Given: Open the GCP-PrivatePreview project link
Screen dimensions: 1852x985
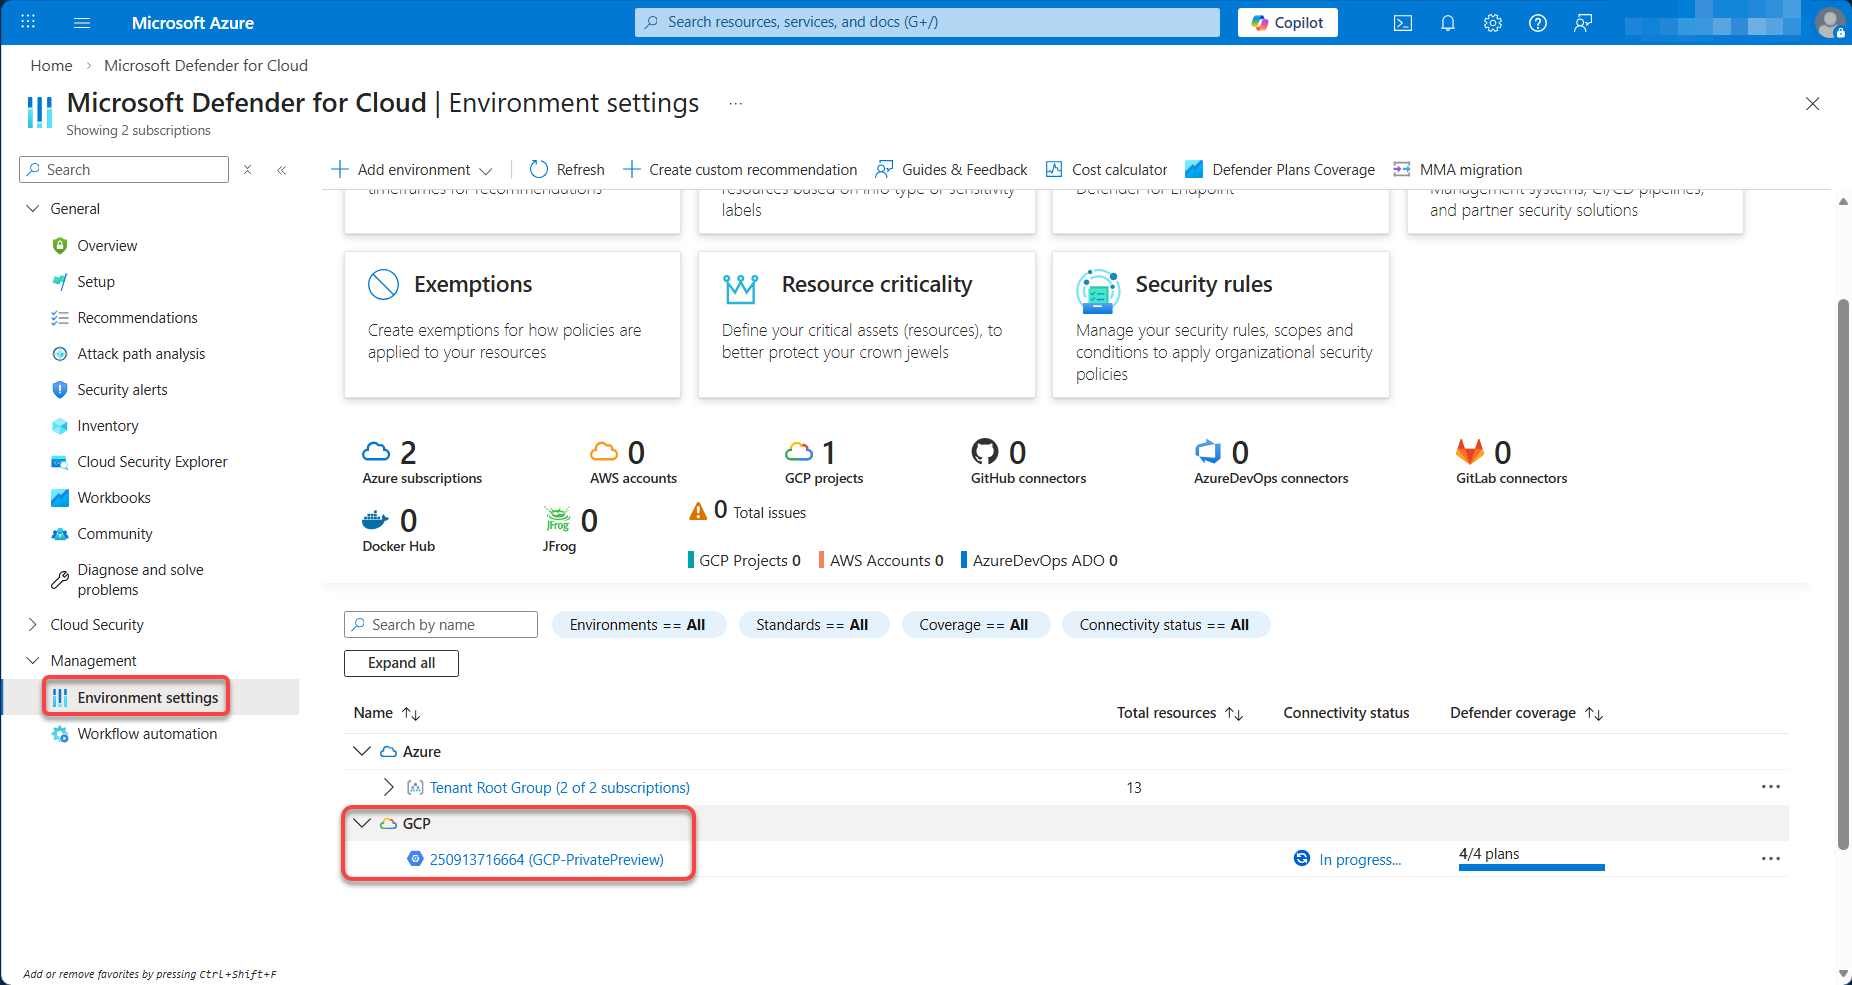Looking at the screenshot, I should tap(546, 860).
